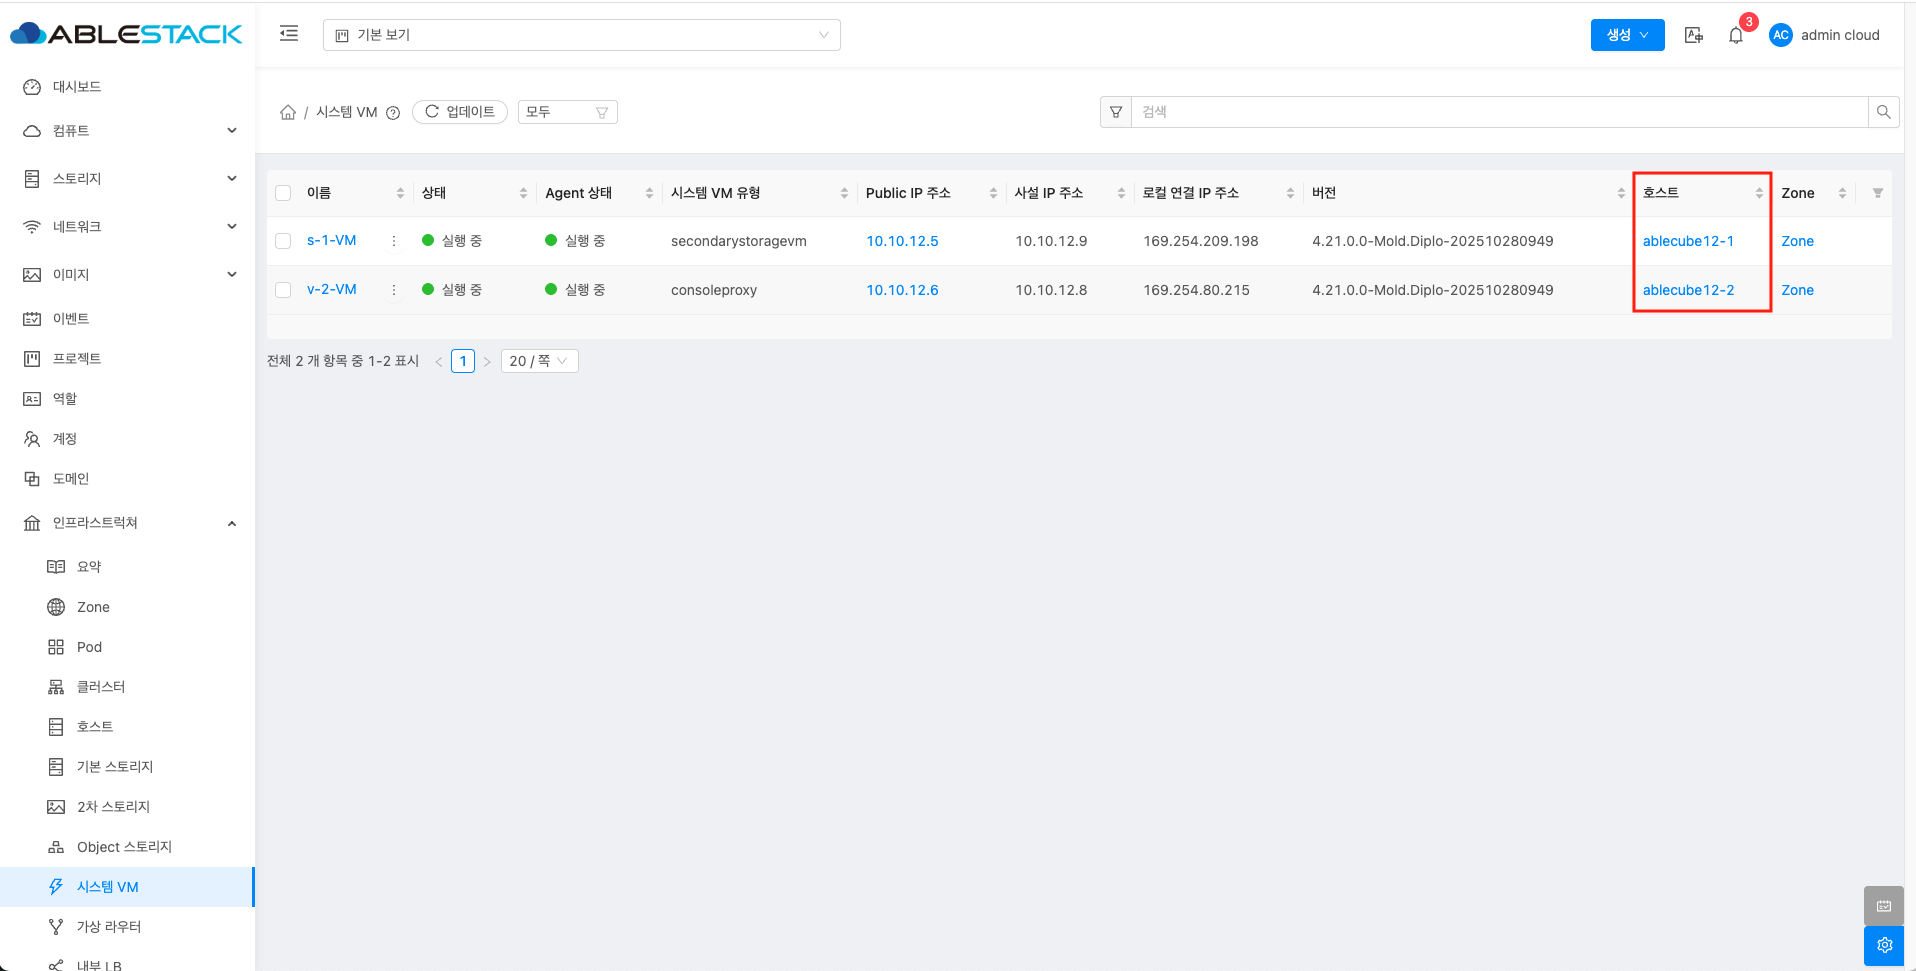Image resolution: width=1916 pixels, height=971 pixels.
Task: Open the 20 / 쪽 page size dropdown
Action: tap(539, 361)
